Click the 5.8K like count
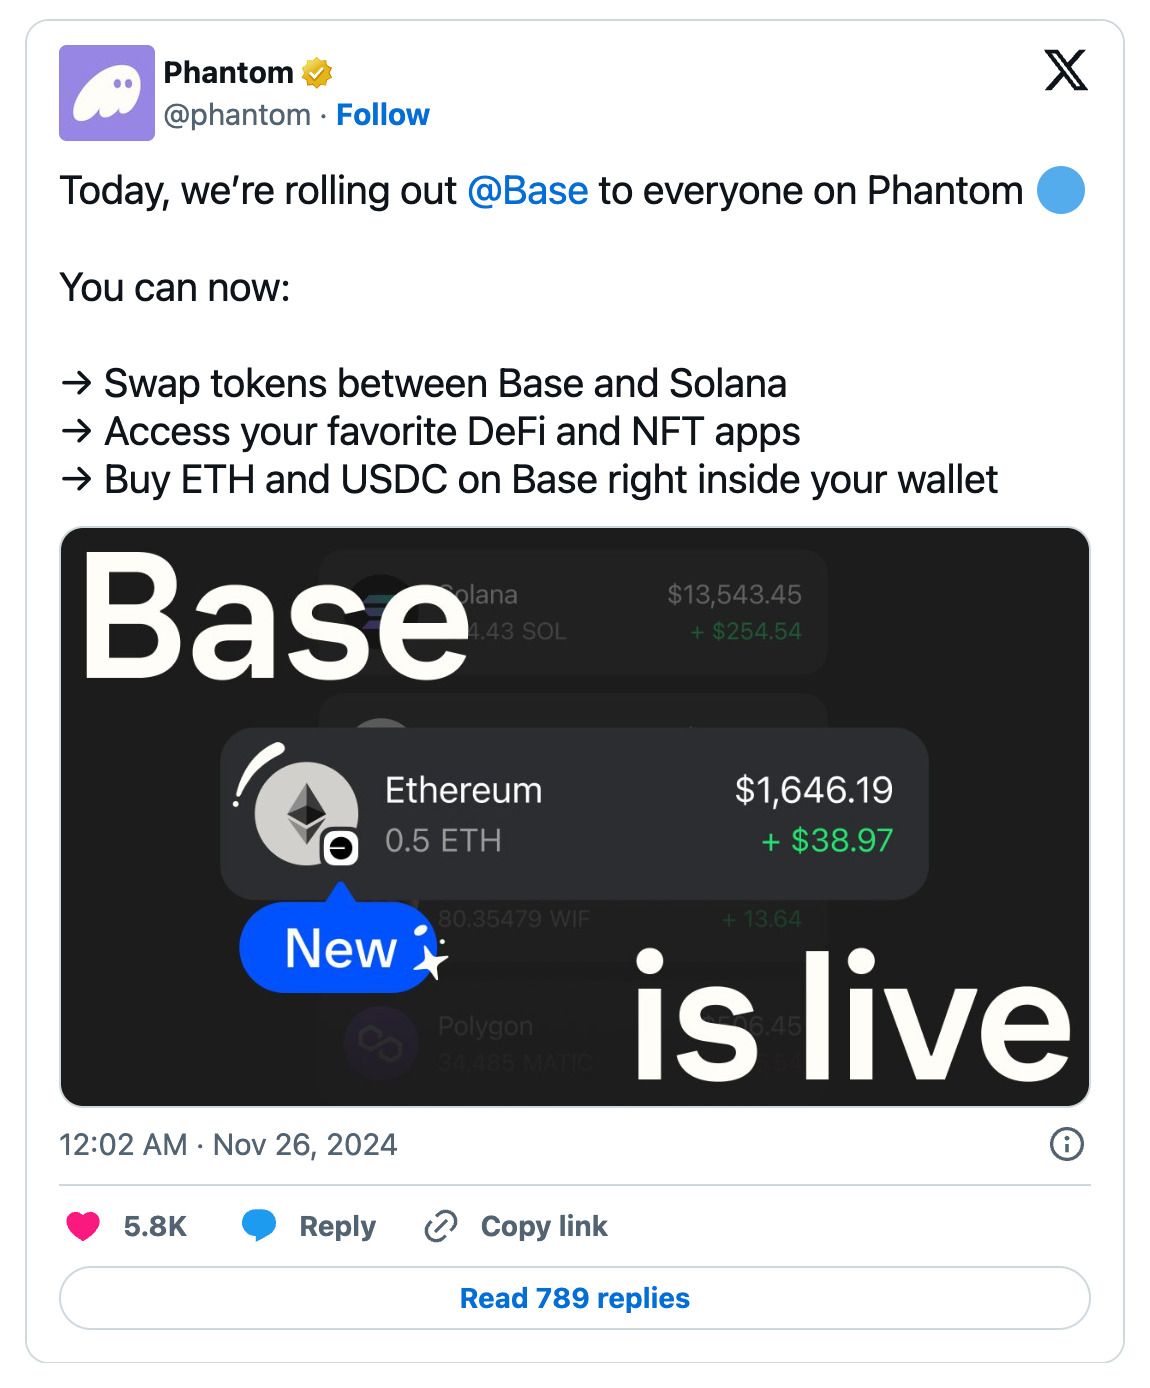 coord(155,1226)
